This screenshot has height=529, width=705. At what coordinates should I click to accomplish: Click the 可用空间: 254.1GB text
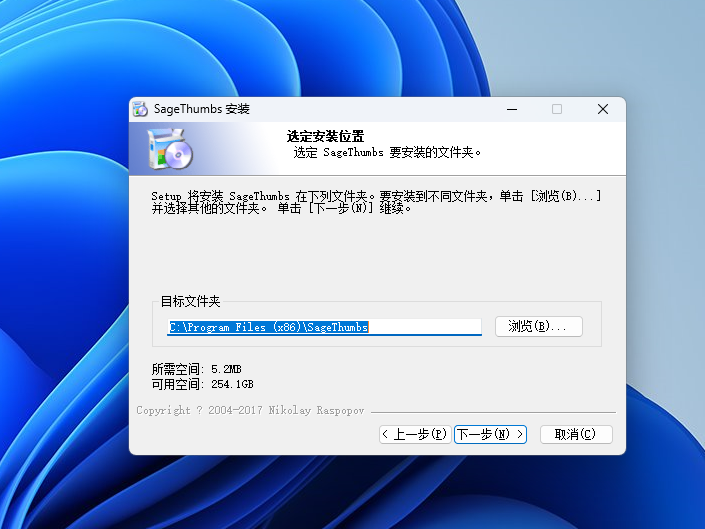(202, 384)
